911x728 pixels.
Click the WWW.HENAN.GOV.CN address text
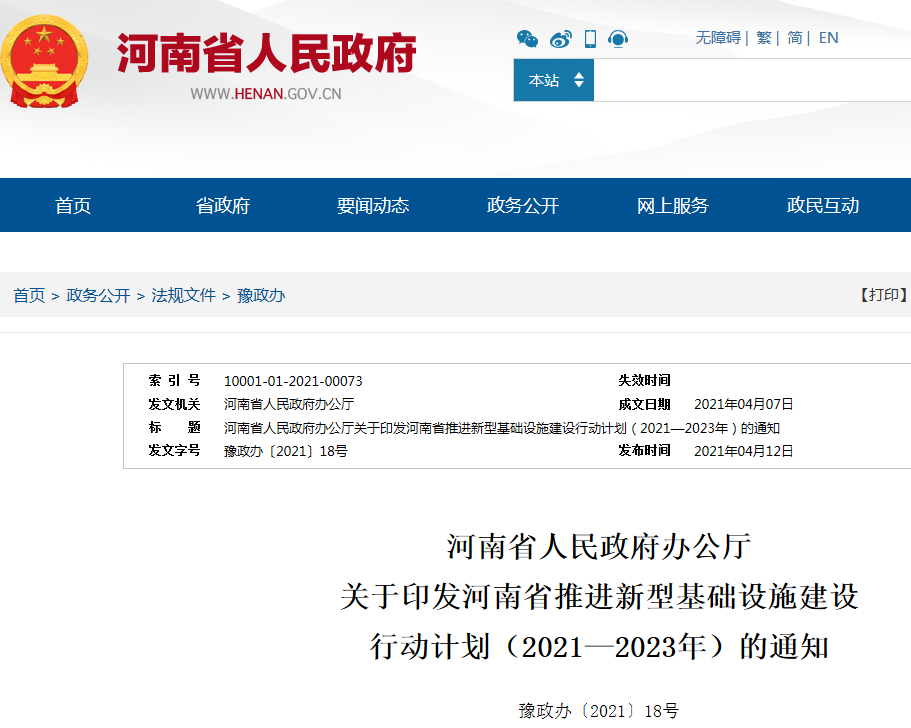266,94
